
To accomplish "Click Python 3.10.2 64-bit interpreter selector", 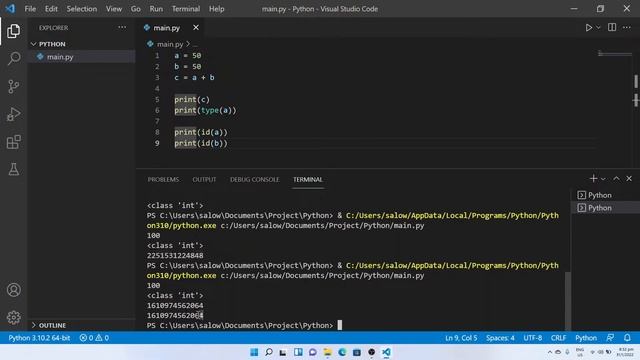I will tap(39, 338).
